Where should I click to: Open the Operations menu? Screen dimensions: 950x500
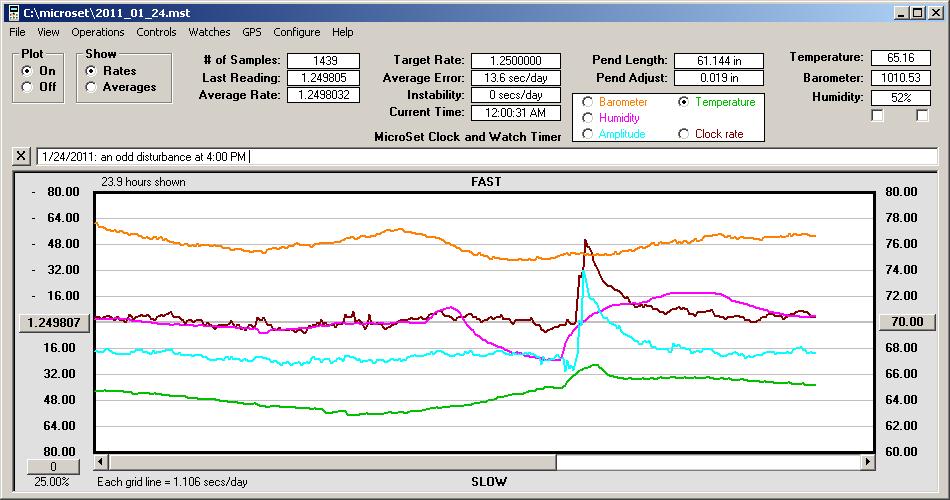98,32
